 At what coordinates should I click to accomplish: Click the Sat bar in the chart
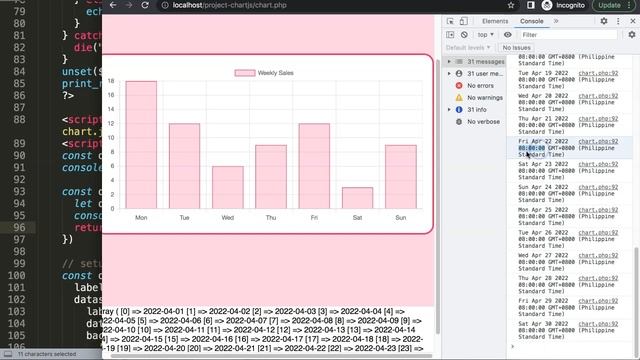[358, 198]
